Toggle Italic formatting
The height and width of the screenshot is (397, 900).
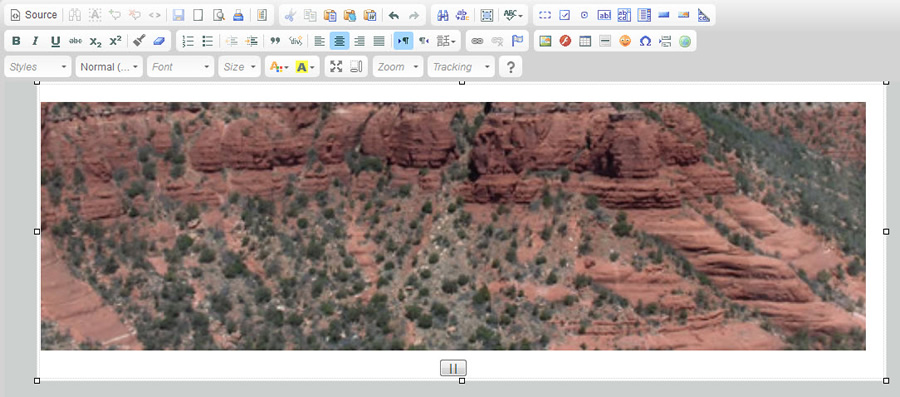(36, 41)
